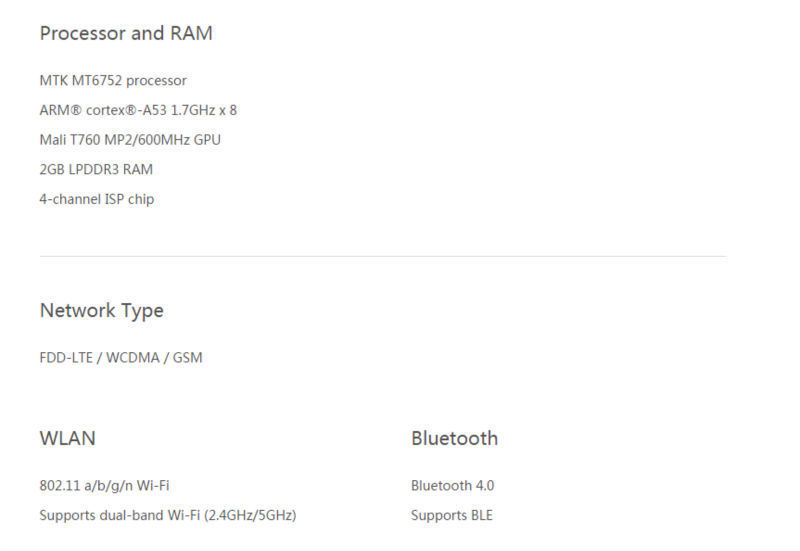800x551 pixels.
Task: Click the horizontal divider below processor specs
Action: coord(382,257)
